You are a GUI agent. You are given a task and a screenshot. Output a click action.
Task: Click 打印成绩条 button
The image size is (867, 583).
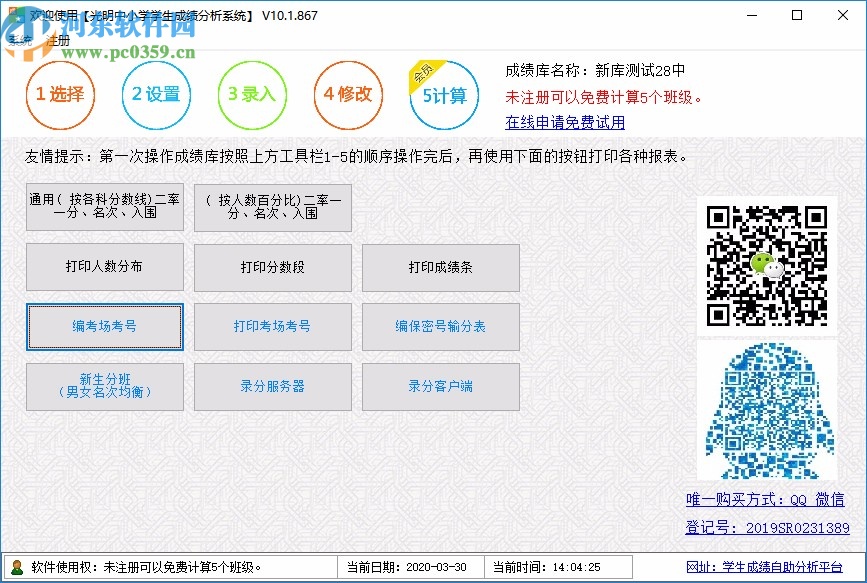(440, 267)
